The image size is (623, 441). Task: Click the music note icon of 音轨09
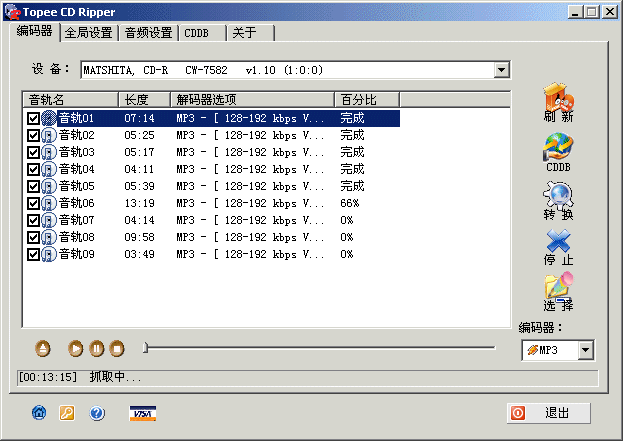[49, 255]
